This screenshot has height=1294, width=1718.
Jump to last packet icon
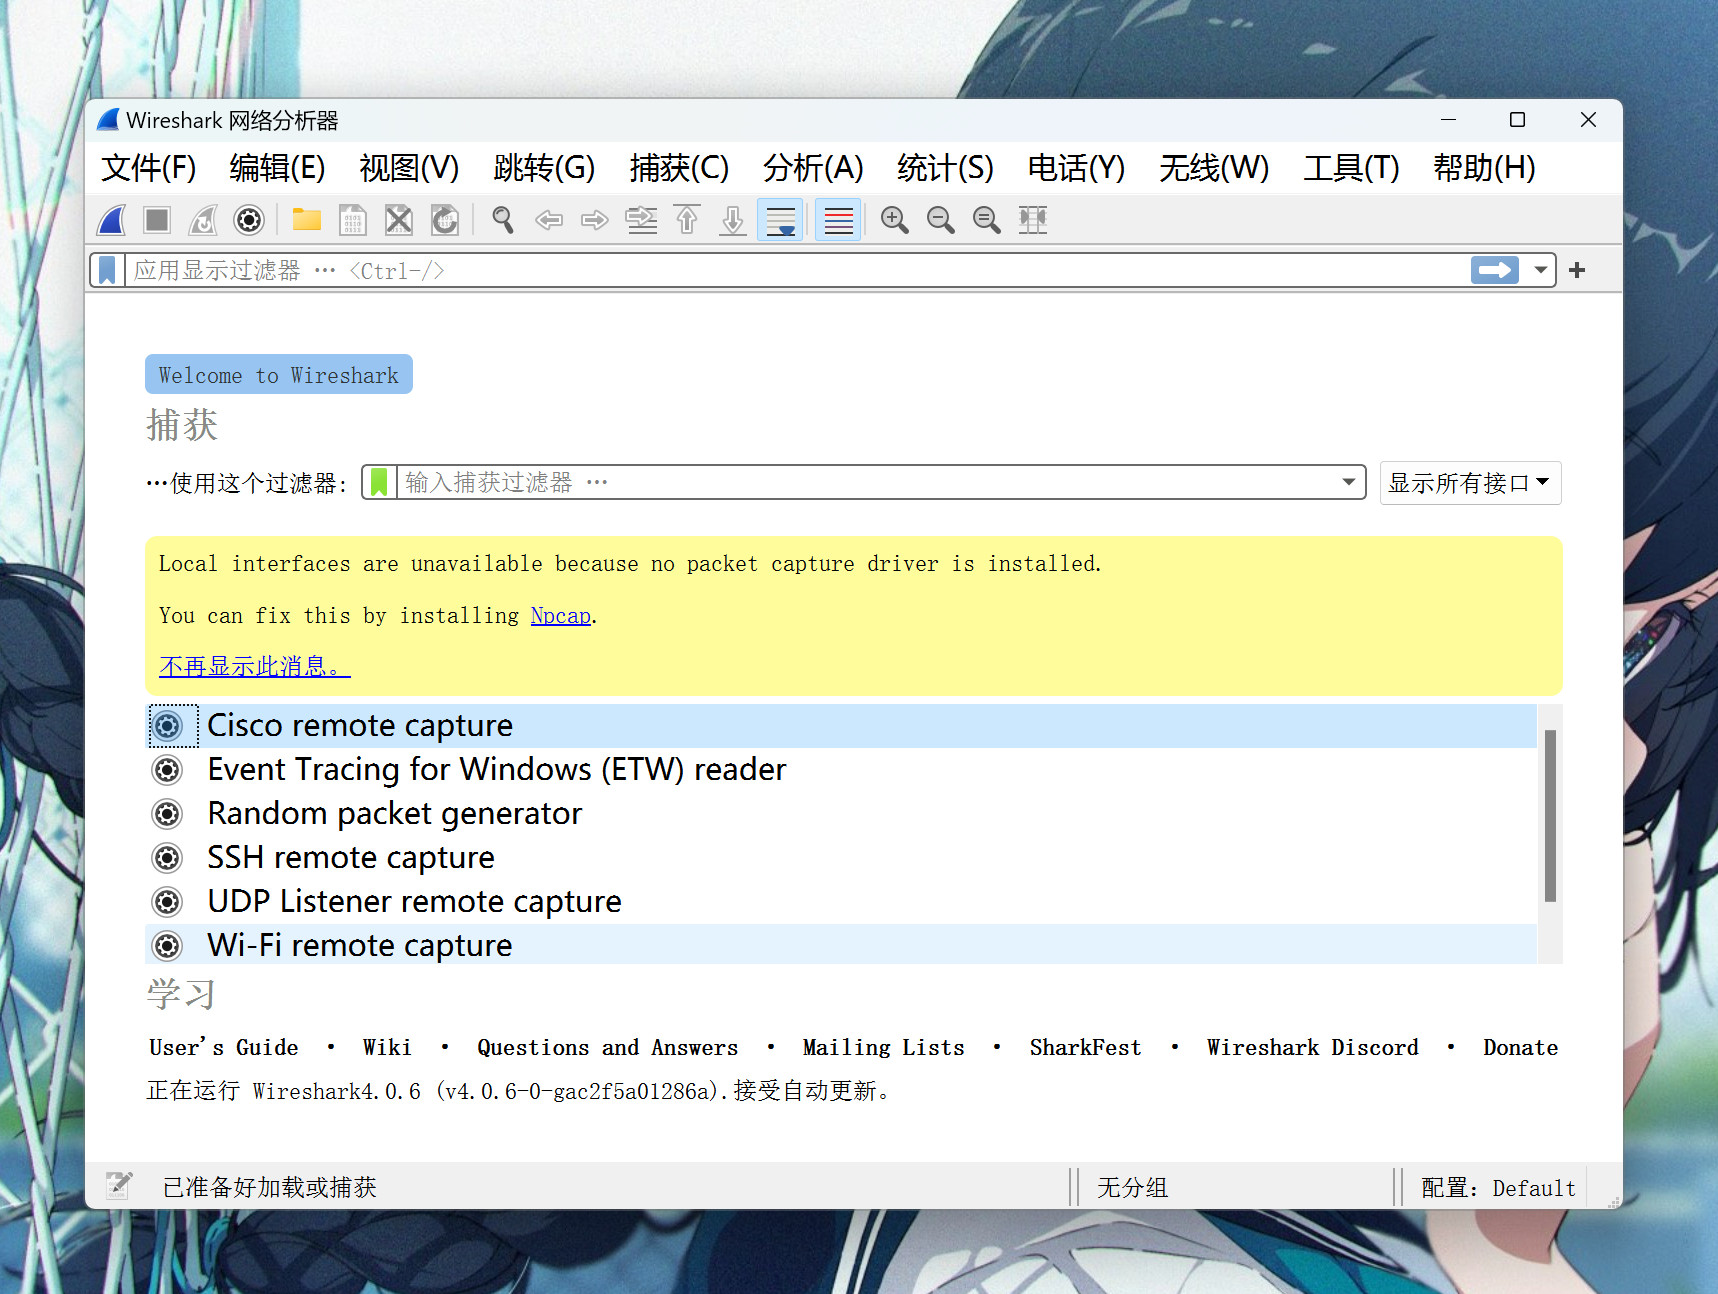pyautogui.click(x=733, y=220)
